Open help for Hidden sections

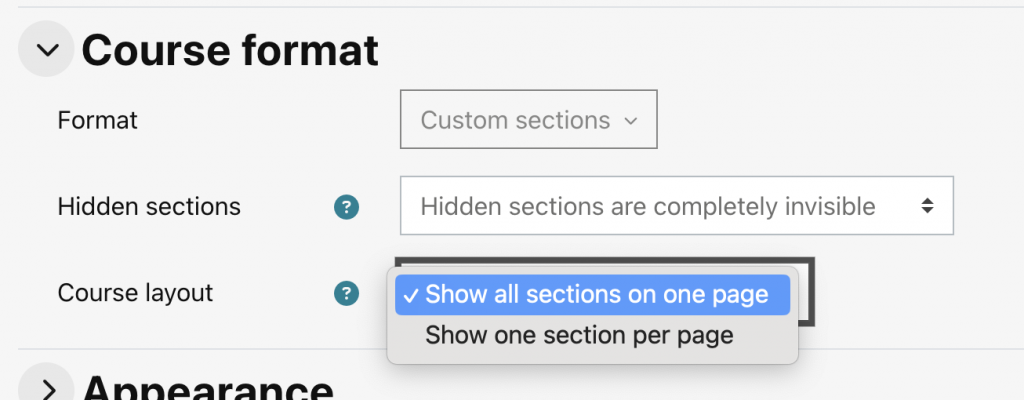(x=346, y=207)
